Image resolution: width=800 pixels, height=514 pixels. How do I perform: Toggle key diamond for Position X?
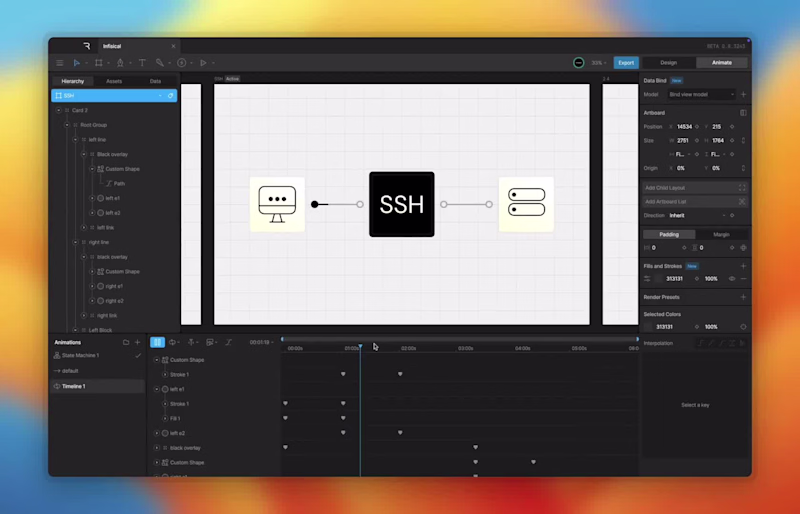click(697, 127)
